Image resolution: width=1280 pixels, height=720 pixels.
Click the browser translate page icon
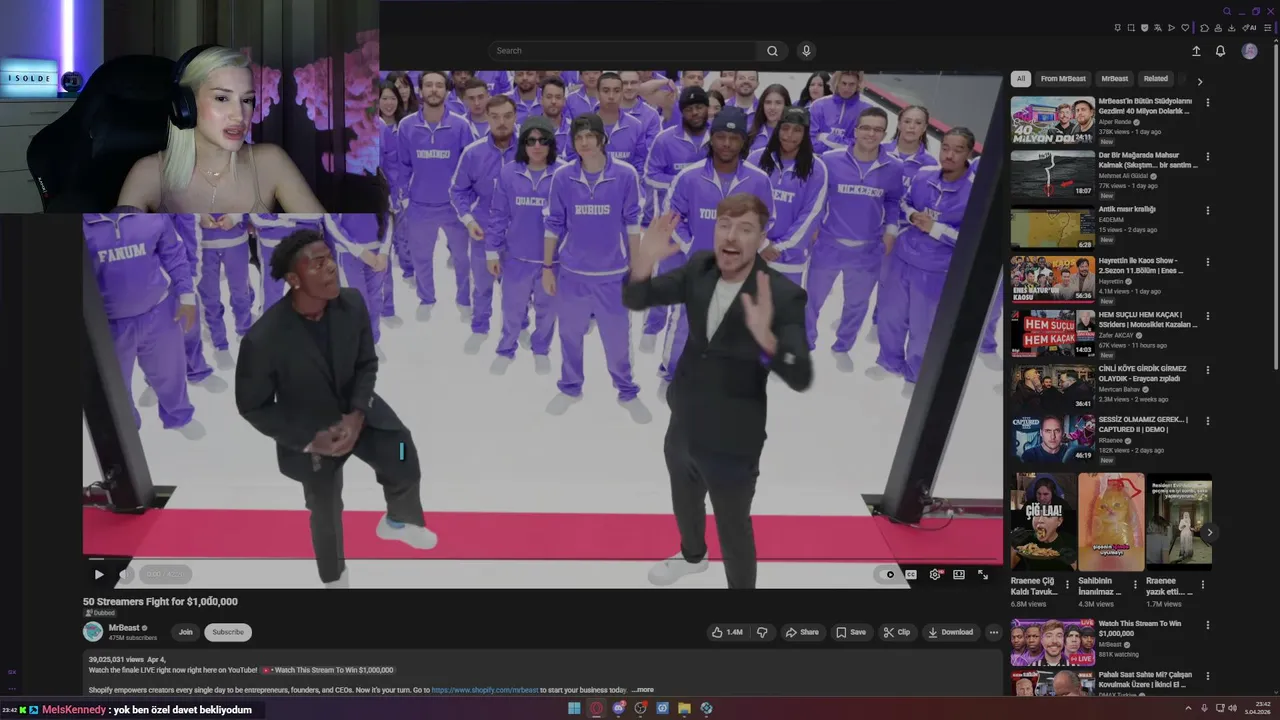[x=1158, y=28]
